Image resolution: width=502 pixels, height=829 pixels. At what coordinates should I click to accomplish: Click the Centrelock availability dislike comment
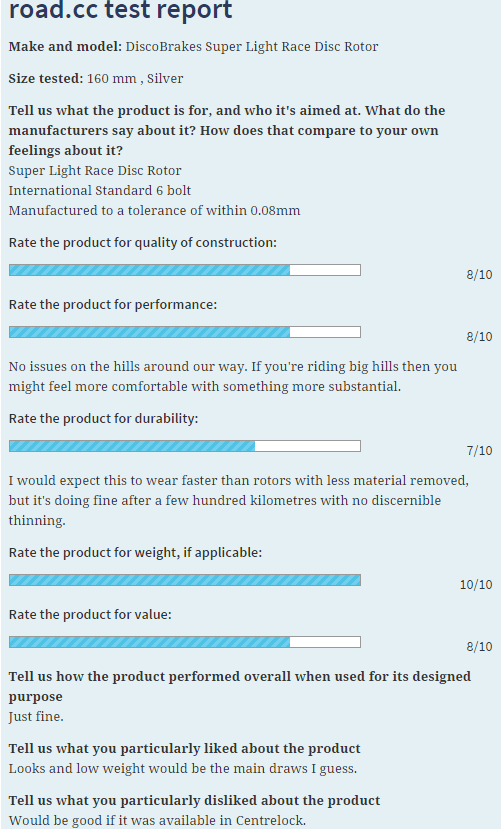[157, 820]
